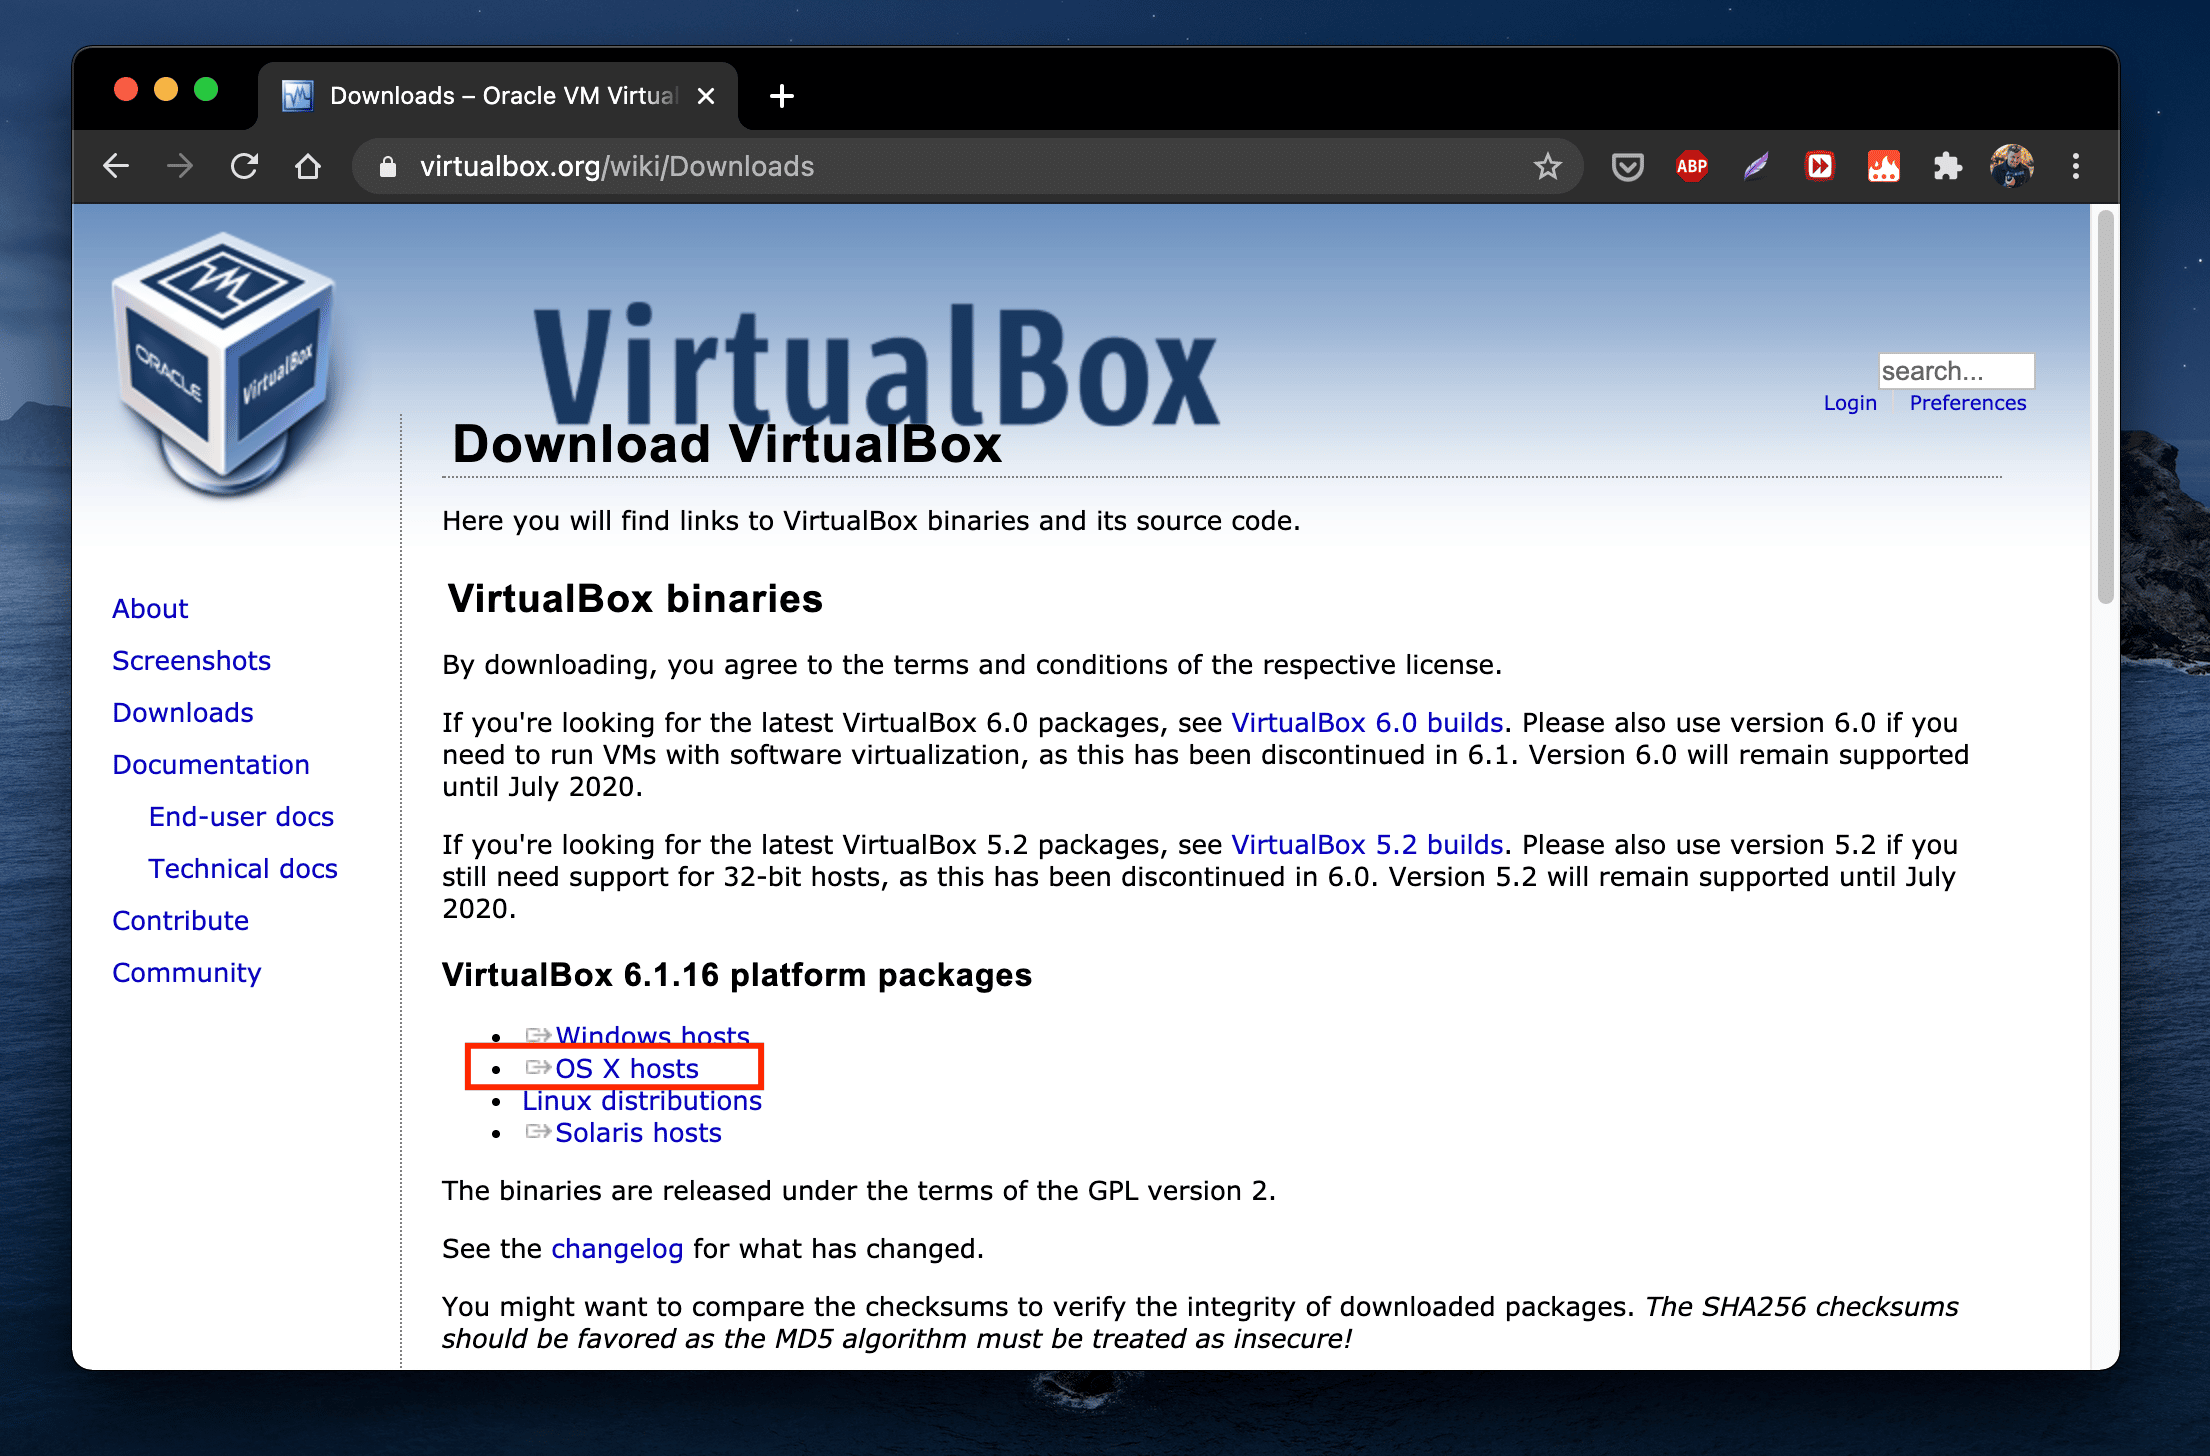The image size is (2210, 1456).
Task: Open VirtualBox 6.0 builds link
Action: (1366, 722)
